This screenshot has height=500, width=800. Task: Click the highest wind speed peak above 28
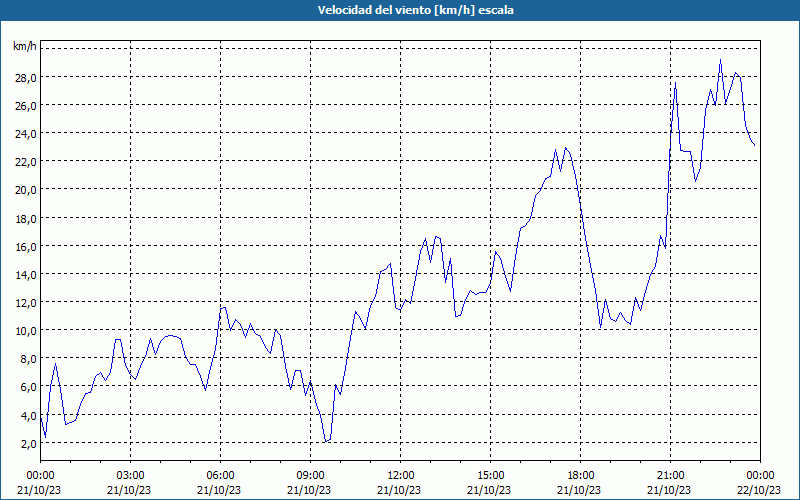point(720,60)
